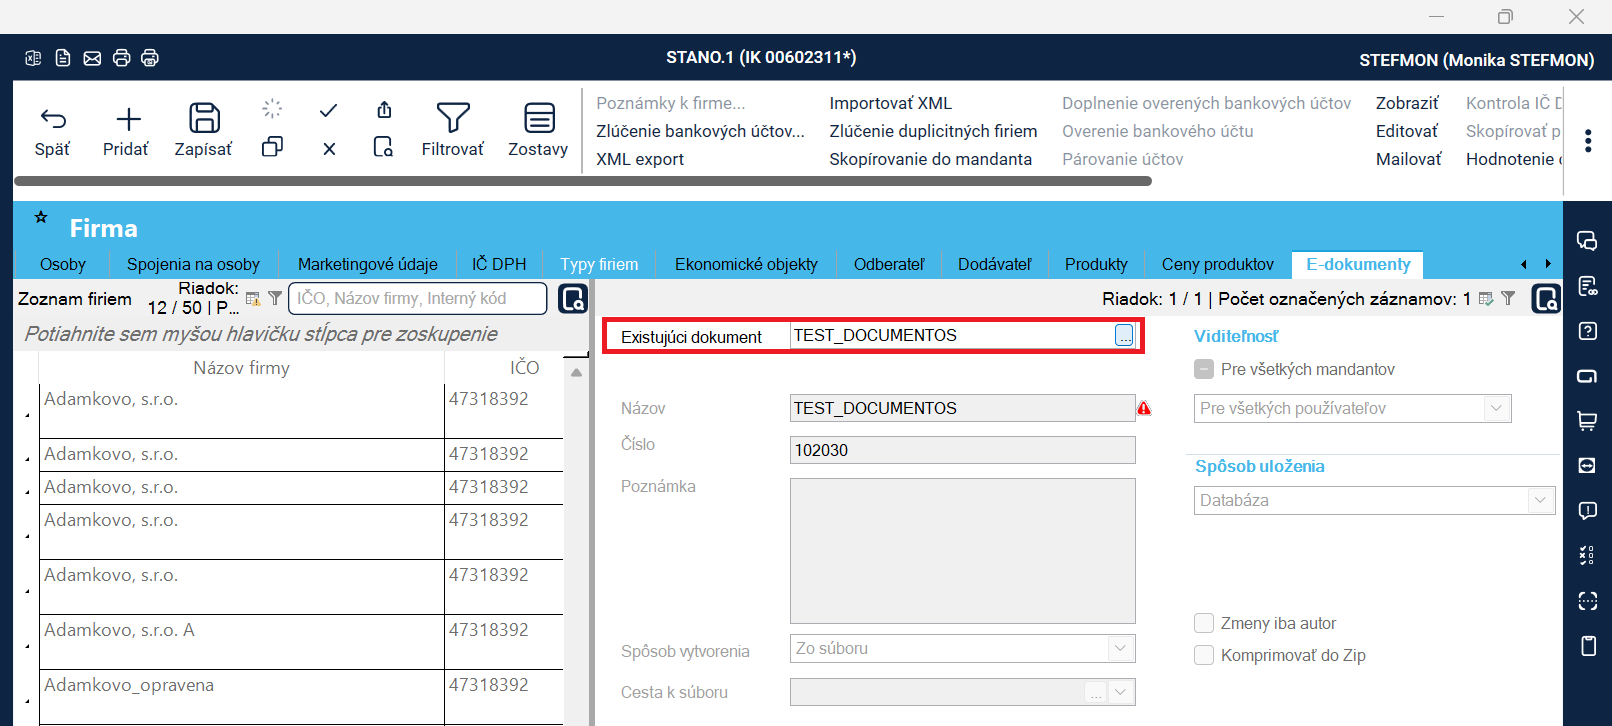Click the Zapísať save icon
Viewport: 1612px width, 726px height.
(x=204, y=119)
